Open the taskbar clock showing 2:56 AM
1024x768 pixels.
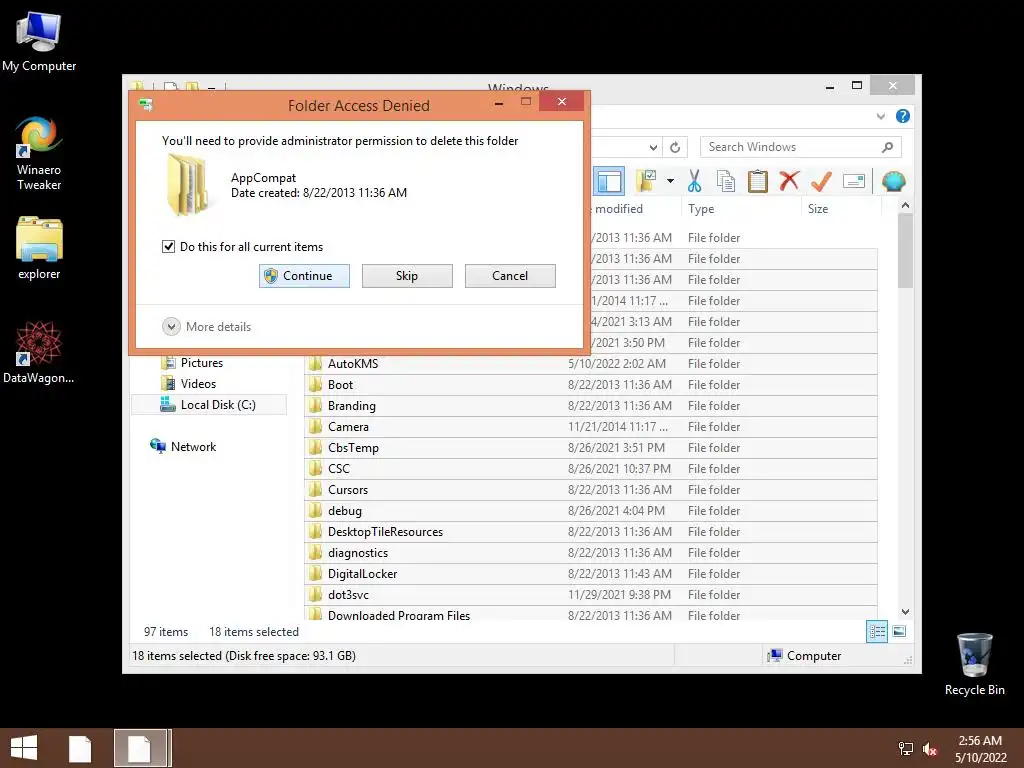[x=980, y=749]
